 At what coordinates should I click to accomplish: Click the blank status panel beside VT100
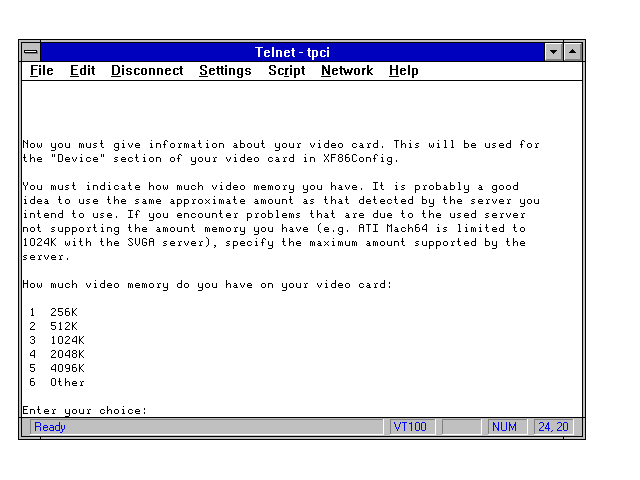[460, 427]
